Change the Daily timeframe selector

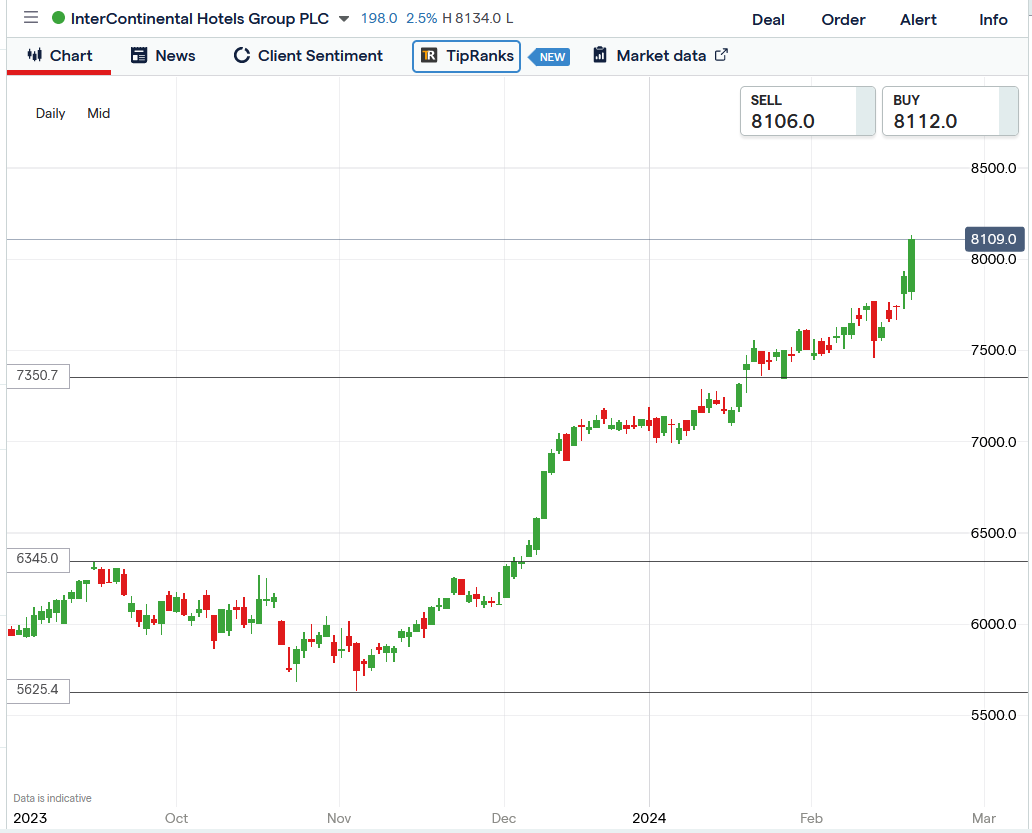[50, 113]
